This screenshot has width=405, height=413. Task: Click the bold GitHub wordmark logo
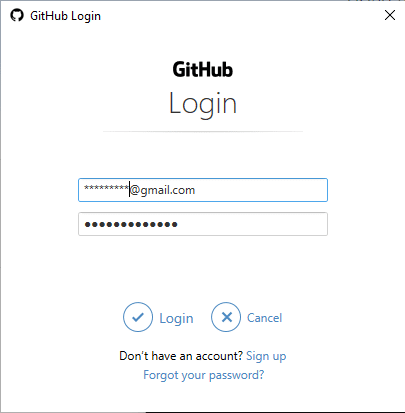click(203, 69)
